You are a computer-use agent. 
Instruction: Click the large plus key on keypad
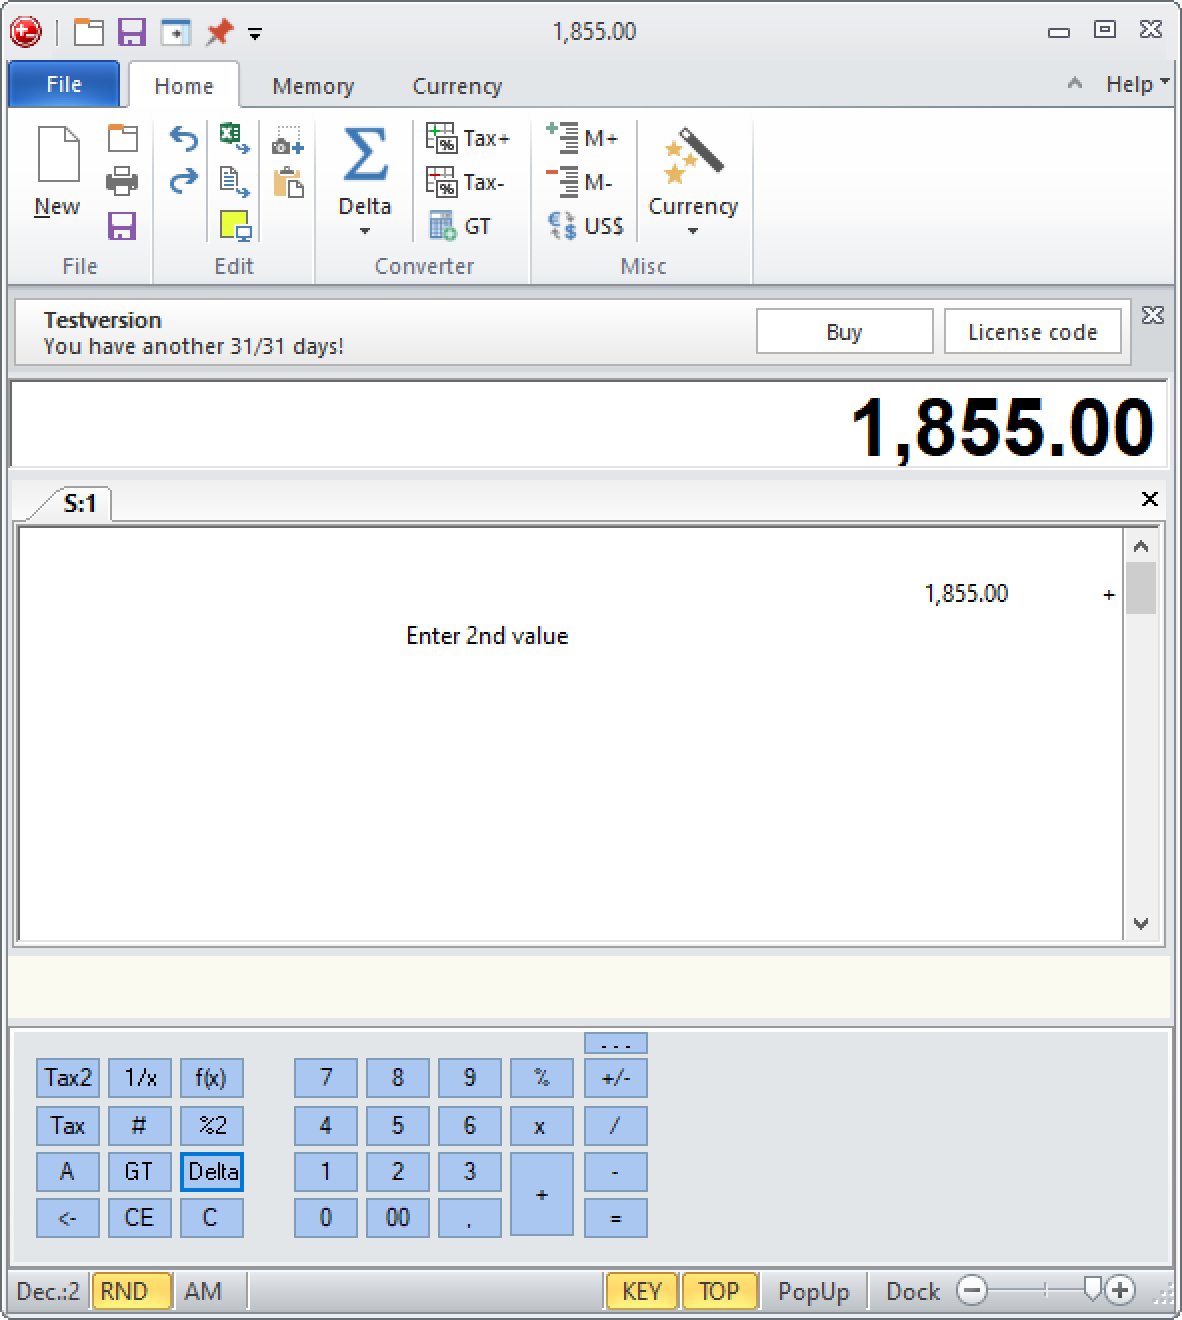542,1195
